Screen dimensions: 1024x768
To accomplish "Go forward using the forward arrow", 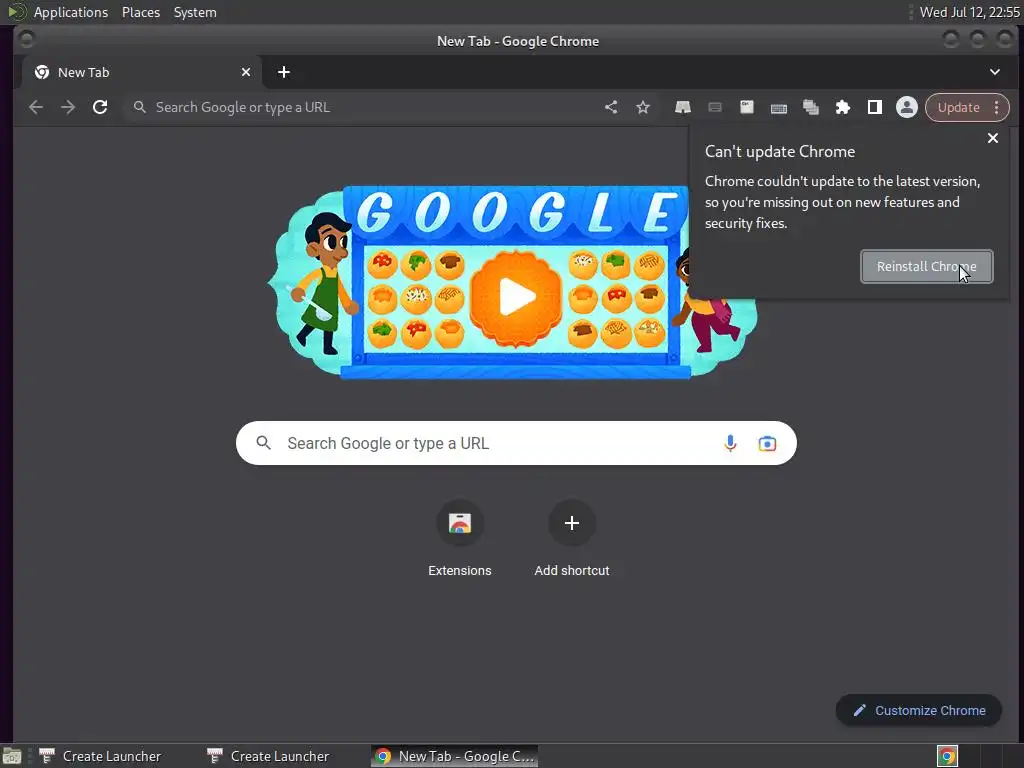I will pyautogui.click(x=68, y=107).
